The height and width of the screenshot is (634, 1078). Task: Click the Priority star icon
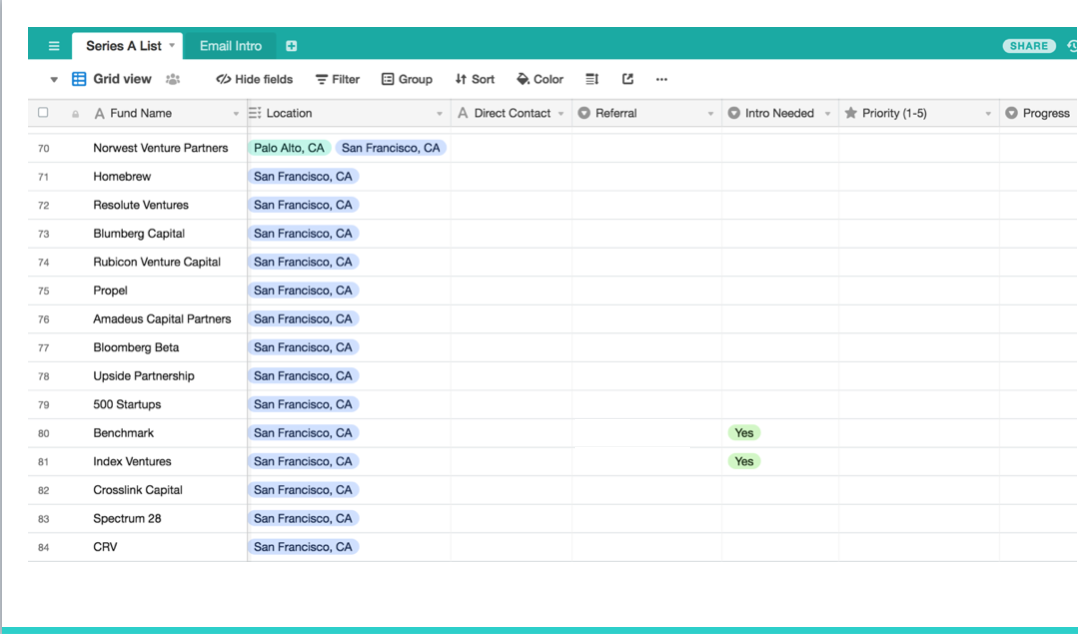coord(851,113)
